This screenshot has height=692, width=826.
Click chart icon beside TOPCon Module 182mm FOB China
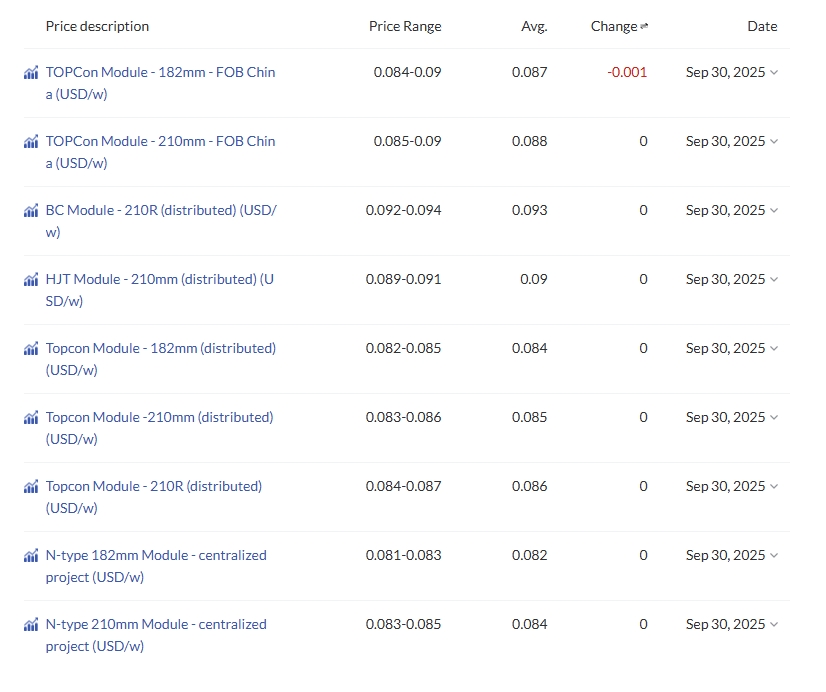click(x=31, y=73)
